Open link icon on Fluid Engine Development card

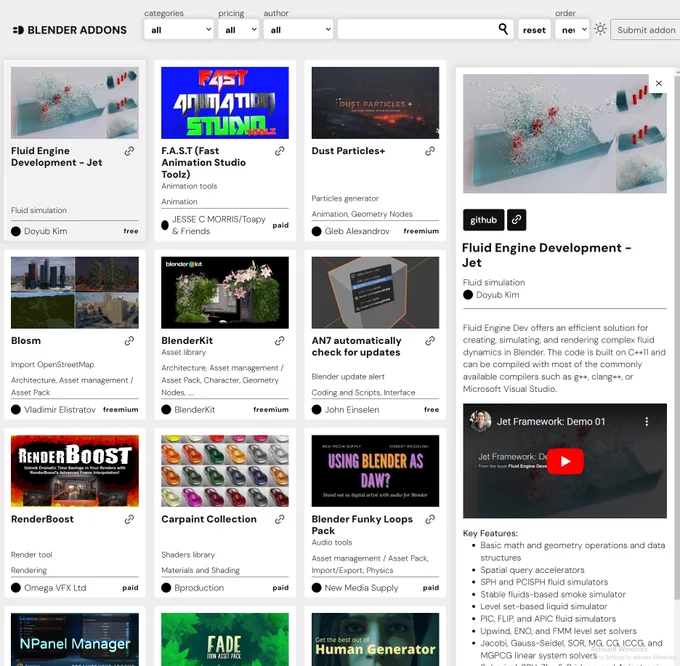tap(129, 151)
